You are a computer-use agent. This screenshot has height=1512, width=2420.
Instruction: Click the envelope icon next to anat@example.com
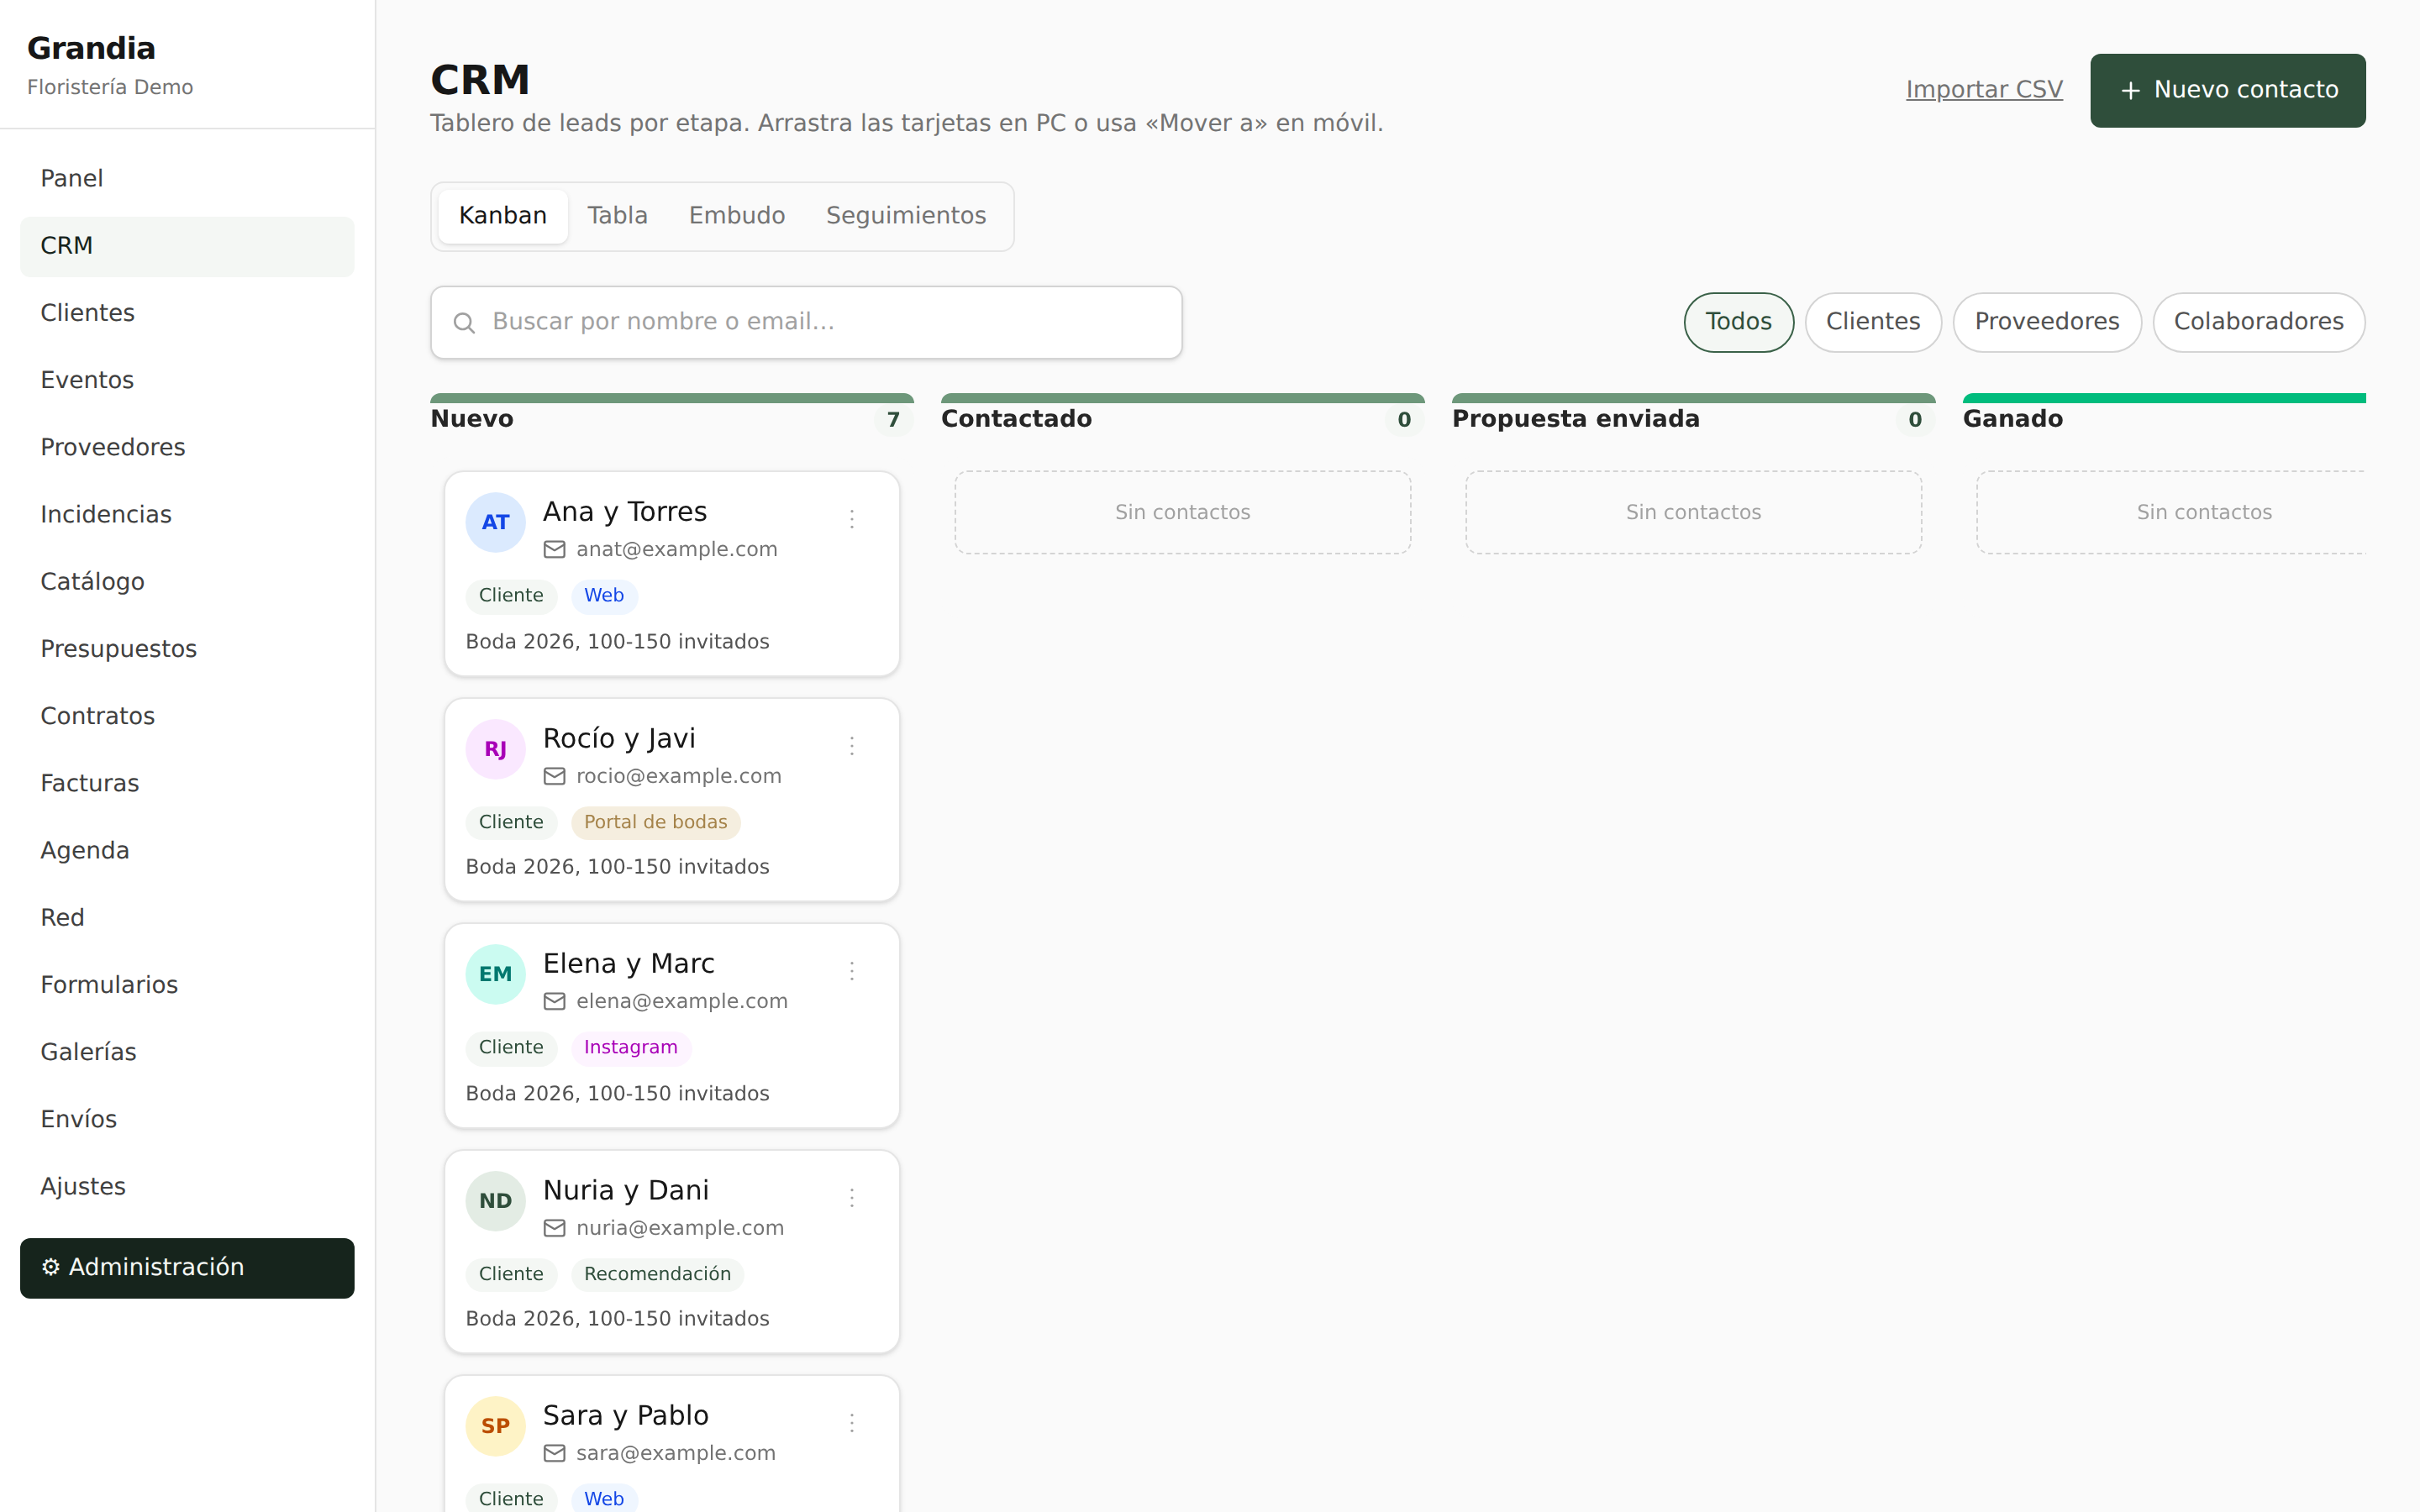554,549
